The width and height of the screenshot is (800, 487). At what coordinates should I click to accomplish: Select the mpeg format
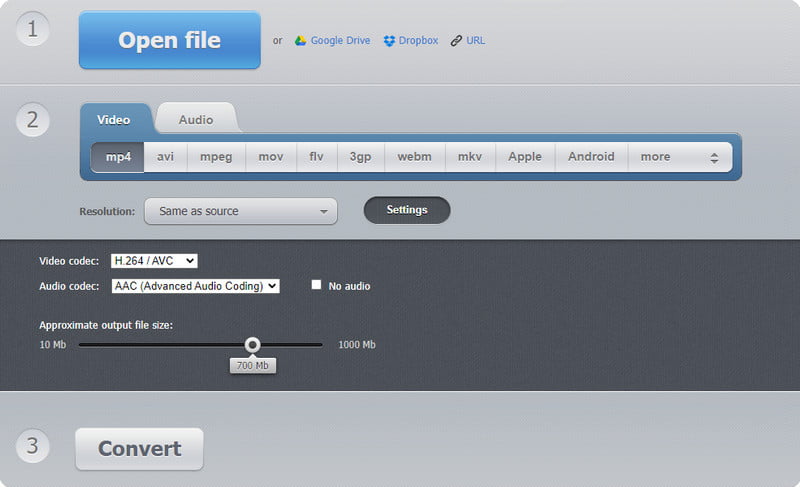216,157
